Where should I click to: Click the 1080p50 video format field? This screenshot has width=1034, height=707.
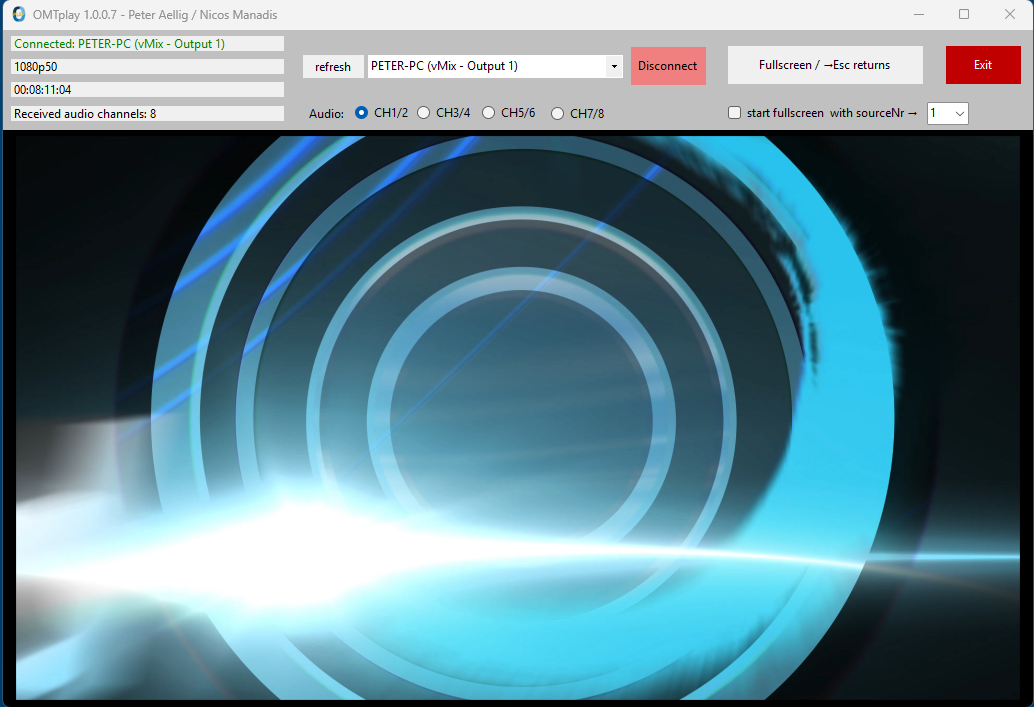click(147, 67)
